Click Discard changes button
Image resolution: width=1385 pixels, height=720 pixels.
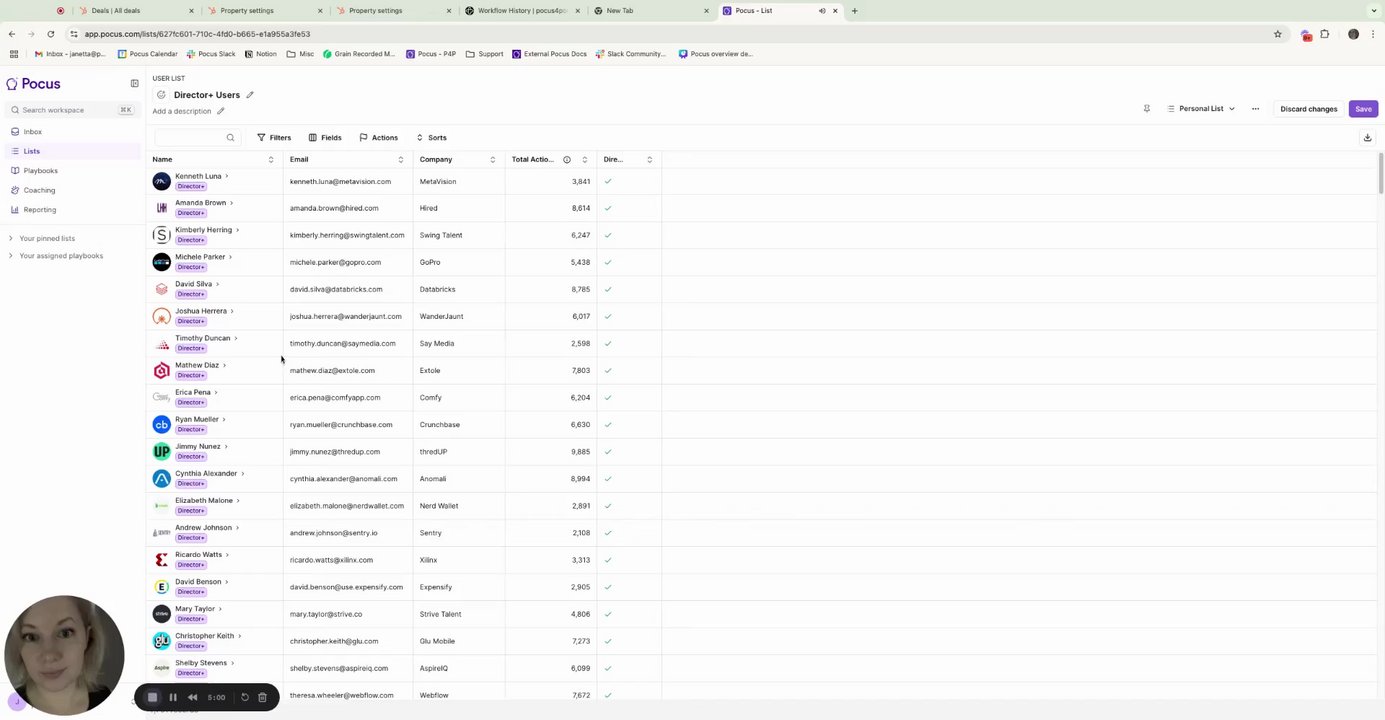point(1308,109)
